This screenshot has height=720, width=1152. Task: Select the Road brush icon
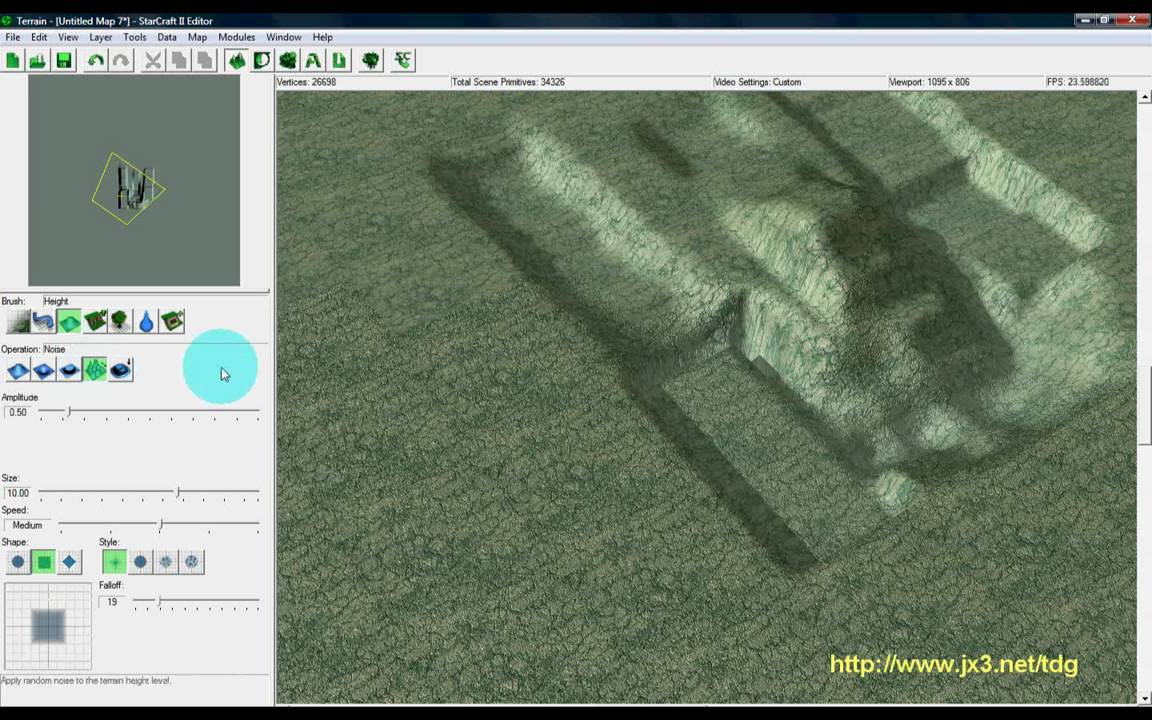pos(43,321)
